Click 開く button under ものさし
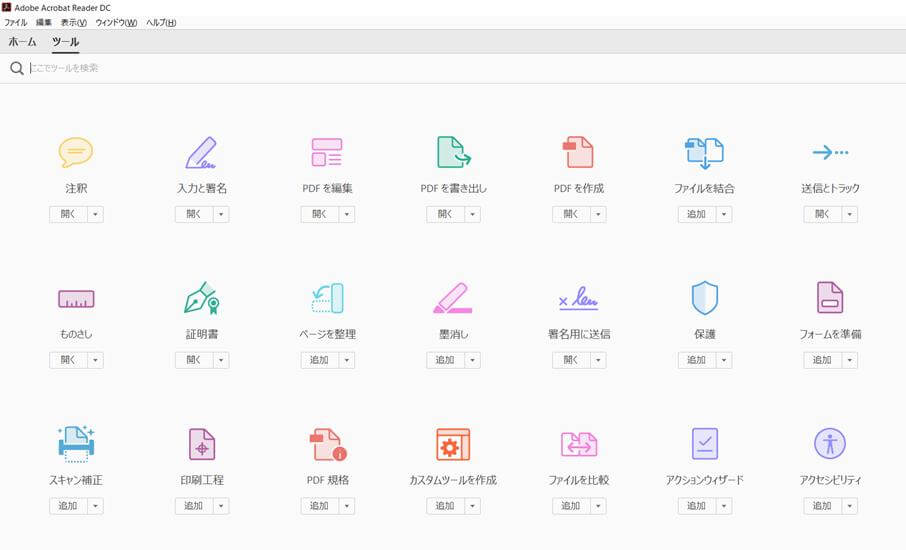 [x=68, y=360]
